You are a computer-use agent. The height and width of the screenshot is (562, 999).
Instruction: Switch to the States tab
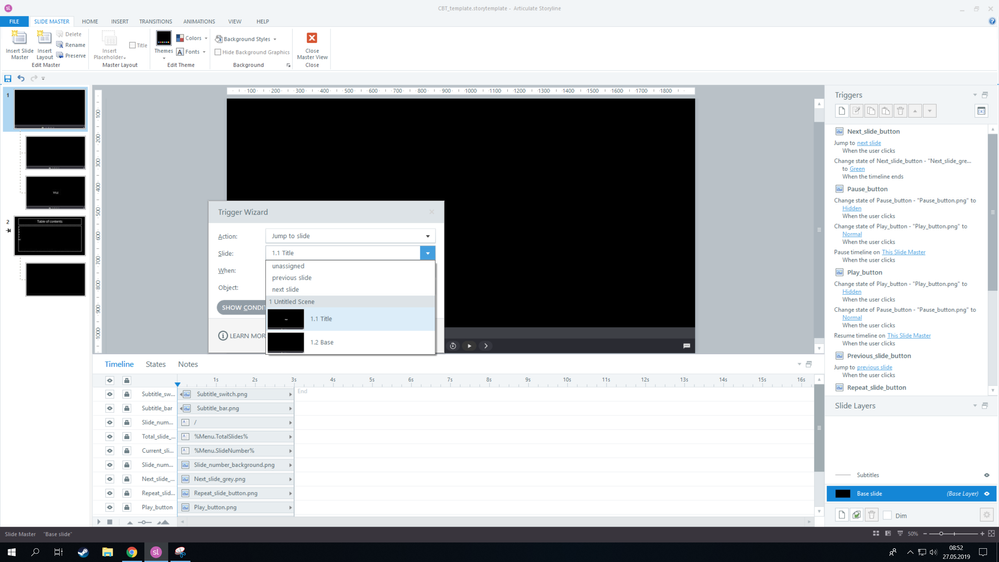[155, 364]
